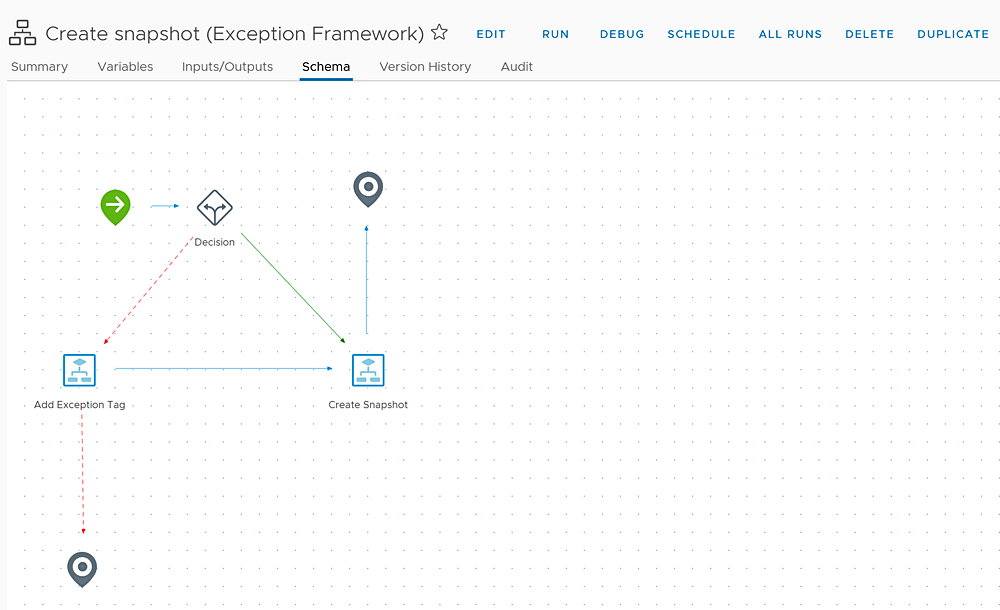The image size is (1000, 610).
Task: Start DEBUG mode for the workflow
Action: 622,34
